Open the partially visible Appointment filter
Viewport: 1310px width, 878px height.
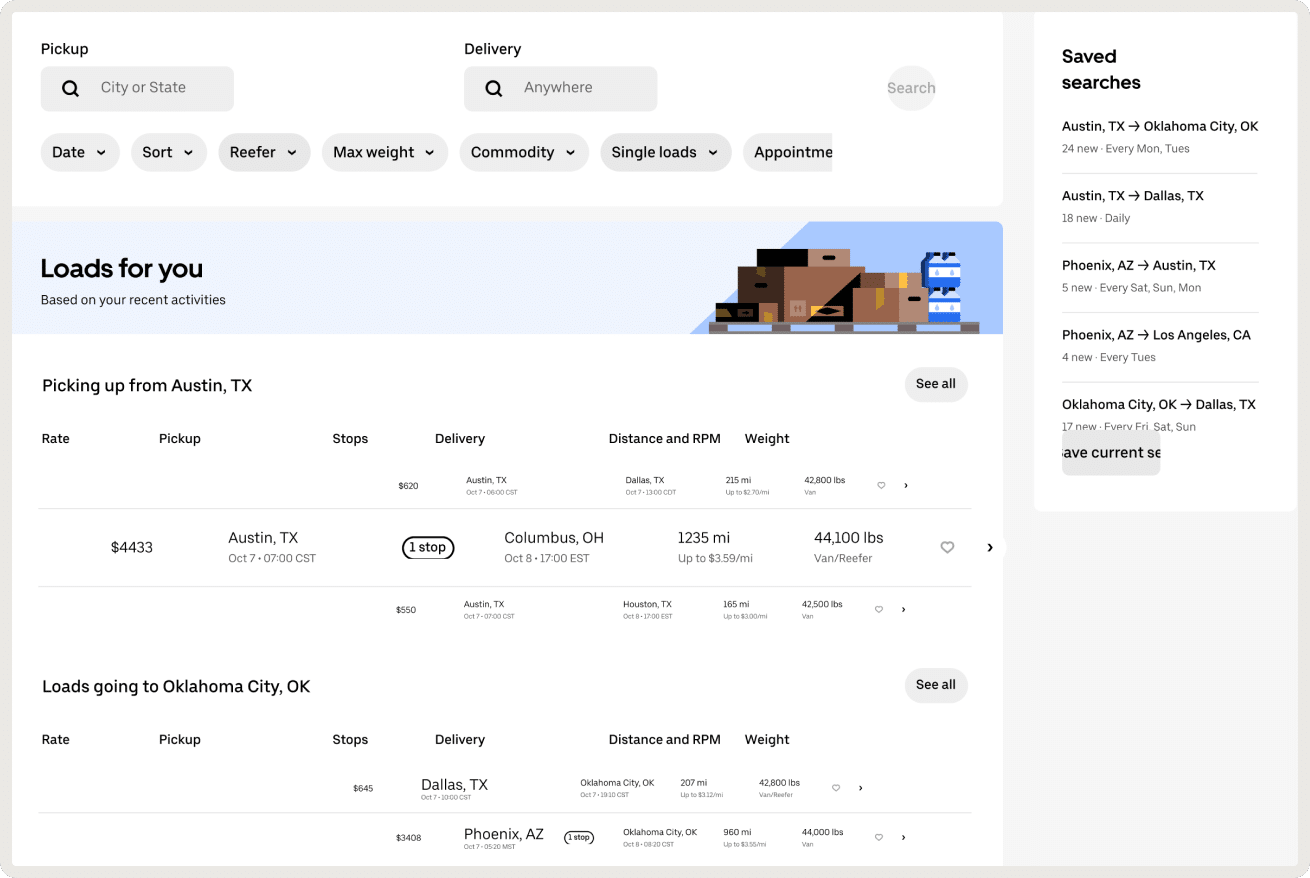[x=788, y=152]
